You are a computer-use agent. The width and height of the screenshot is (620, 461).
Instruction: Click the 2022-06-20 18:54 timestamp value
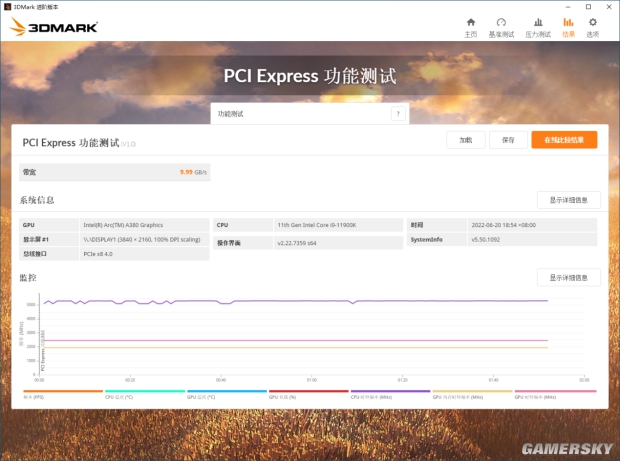[503, 225]
